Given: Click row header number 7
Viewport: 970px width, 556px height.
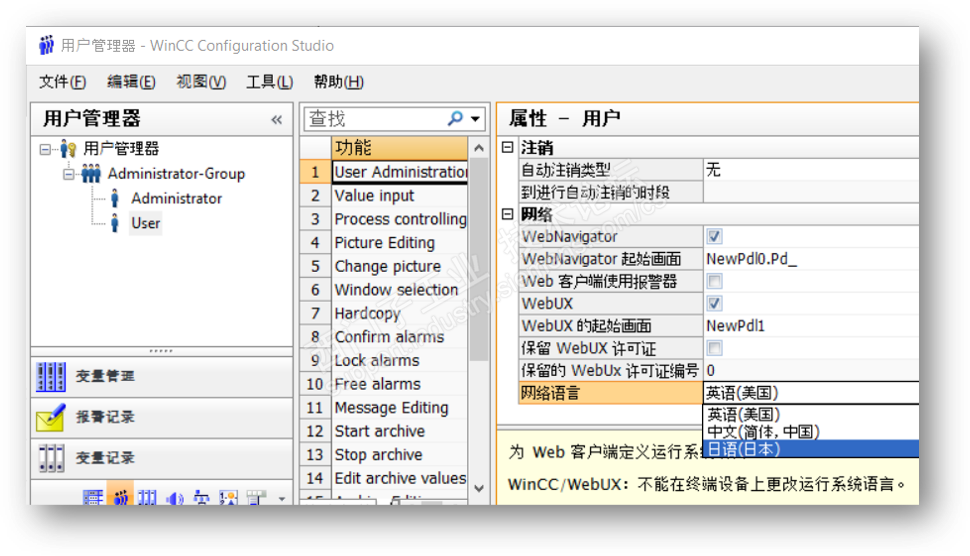Looking at the screenshot, I should (315, 314).
